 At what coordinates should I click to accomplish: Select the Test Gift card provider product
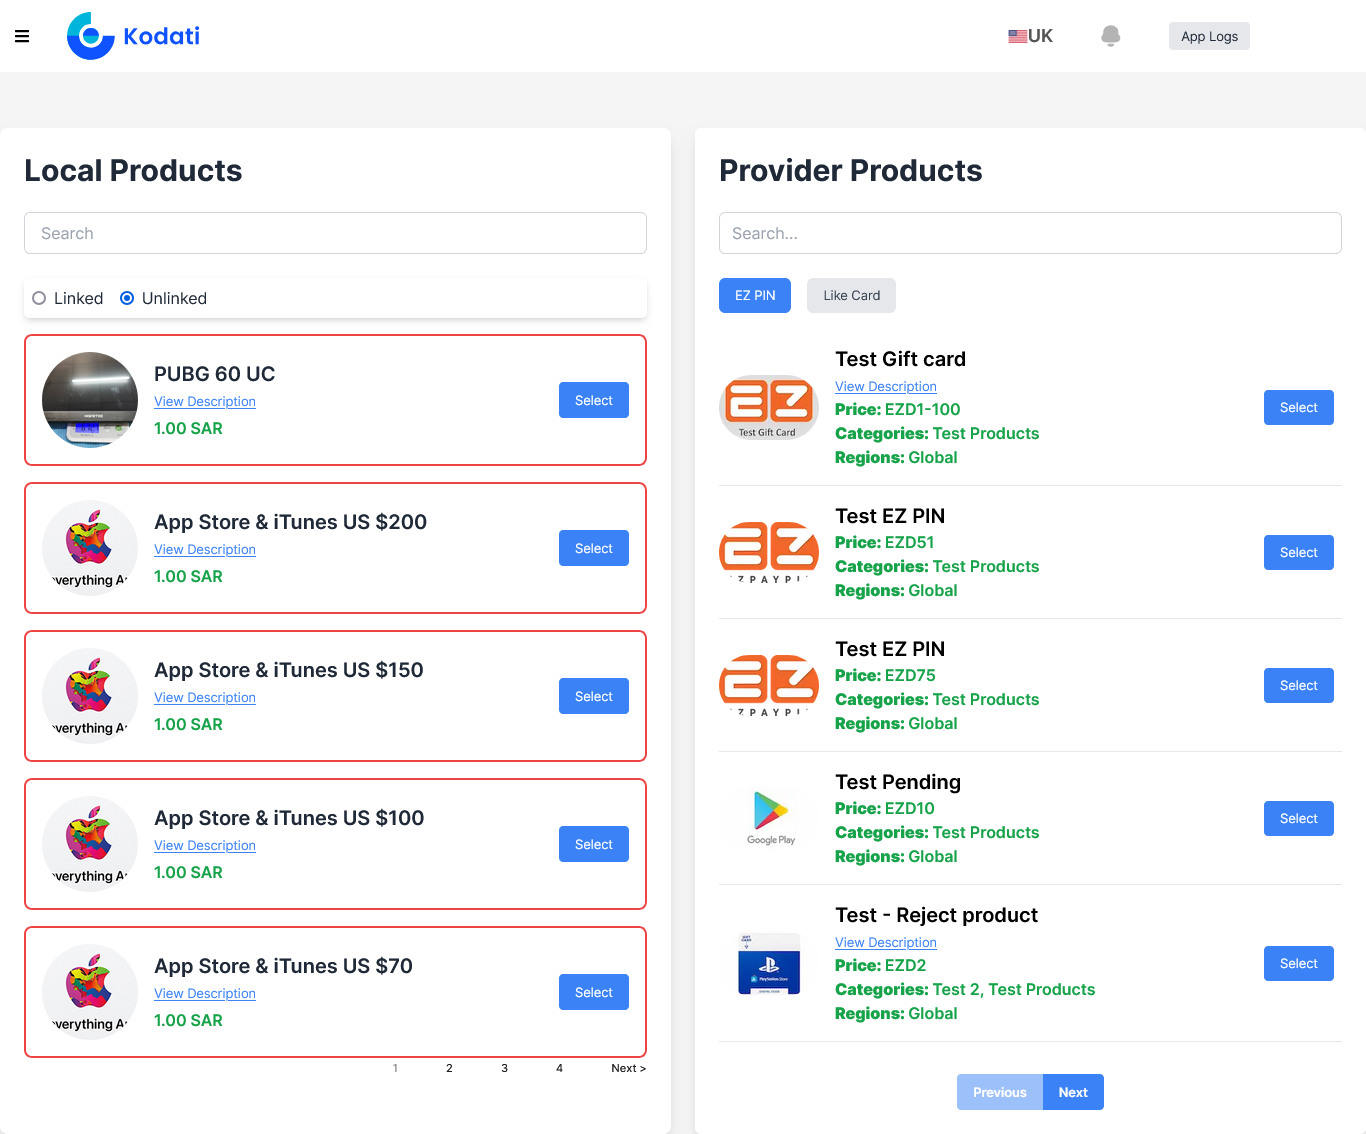click(x=1299, y=407)
